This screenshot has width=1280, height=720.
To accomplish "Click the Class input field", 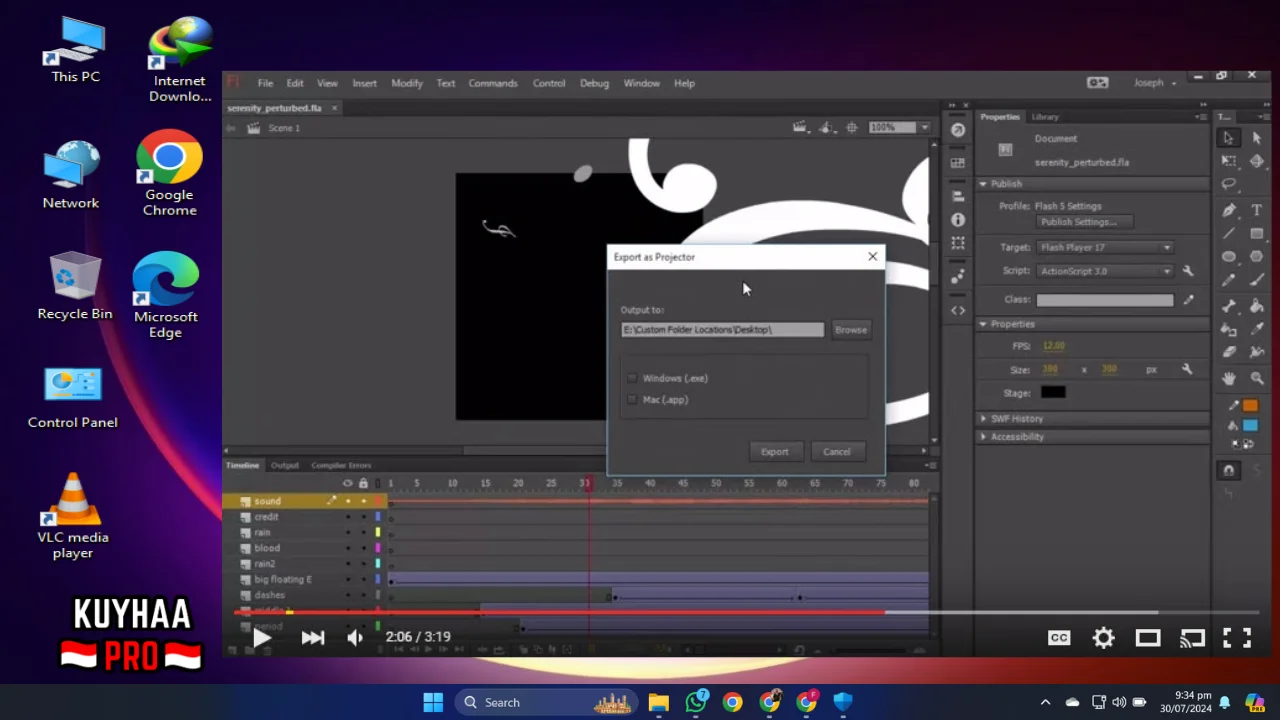I will [1105, 300].
